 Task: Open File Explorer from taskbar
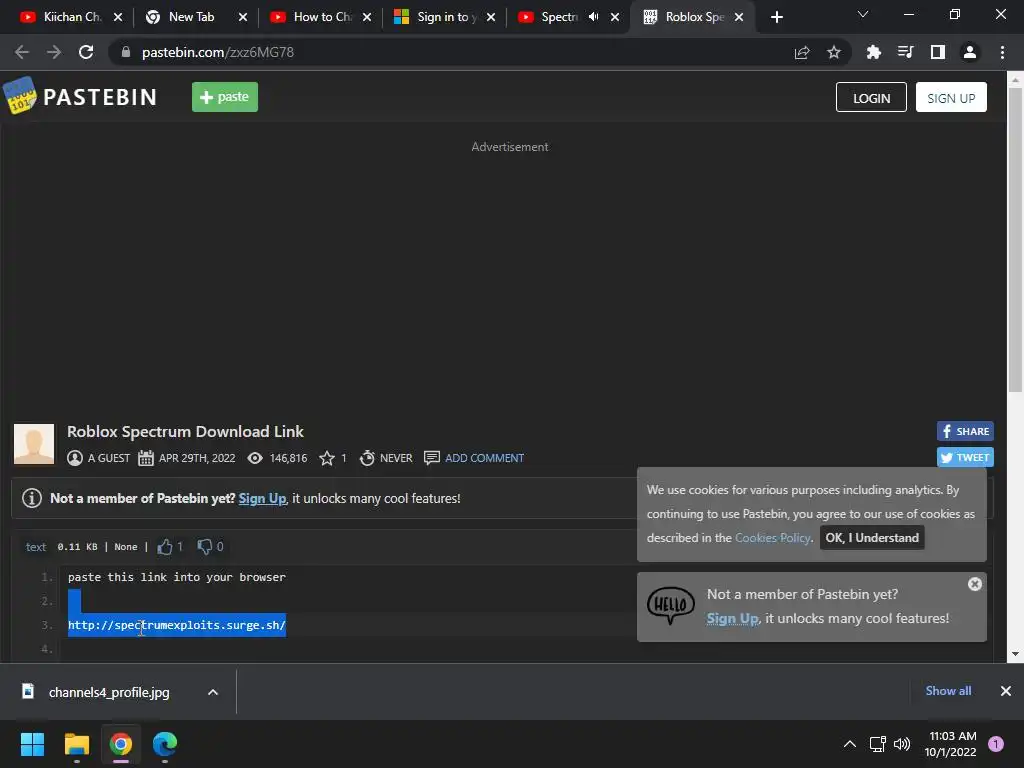coord(76,744)
